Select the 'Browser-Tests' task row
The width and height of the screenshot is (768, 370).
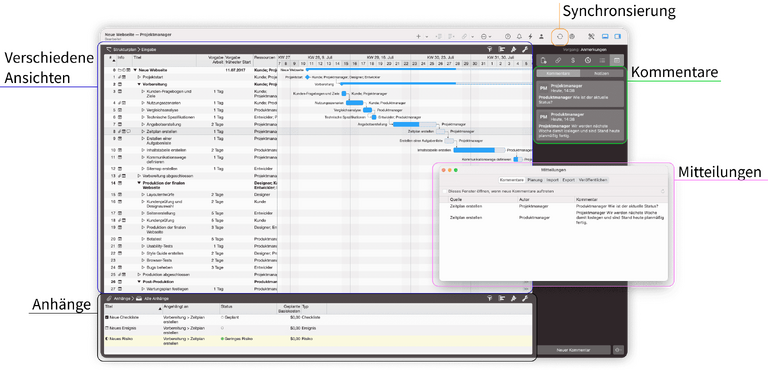[191, 260]
